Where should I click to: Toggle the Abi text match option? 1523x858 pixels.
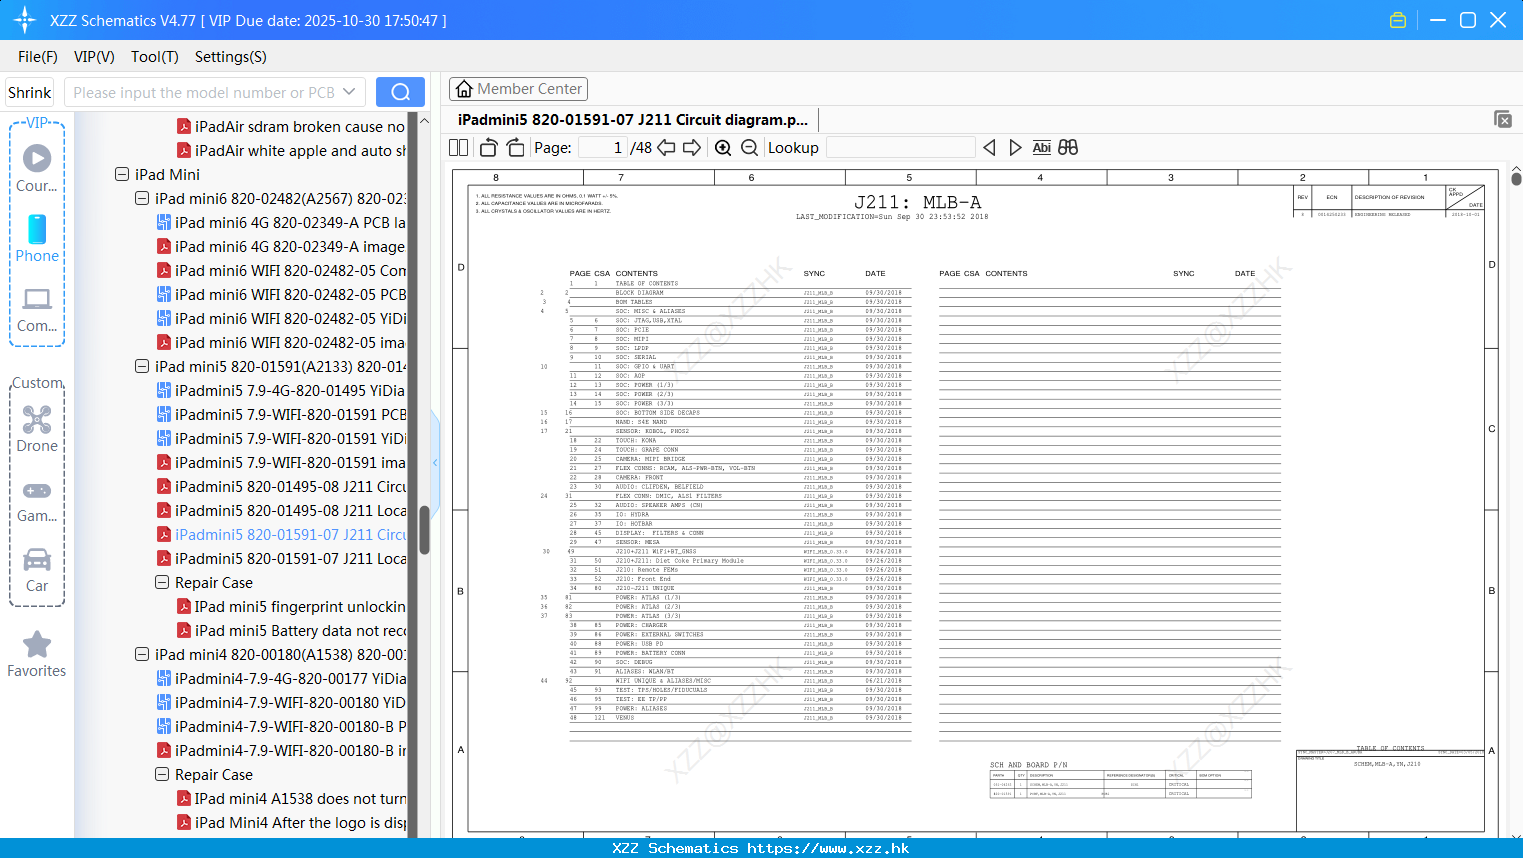tap(1041, 147)
